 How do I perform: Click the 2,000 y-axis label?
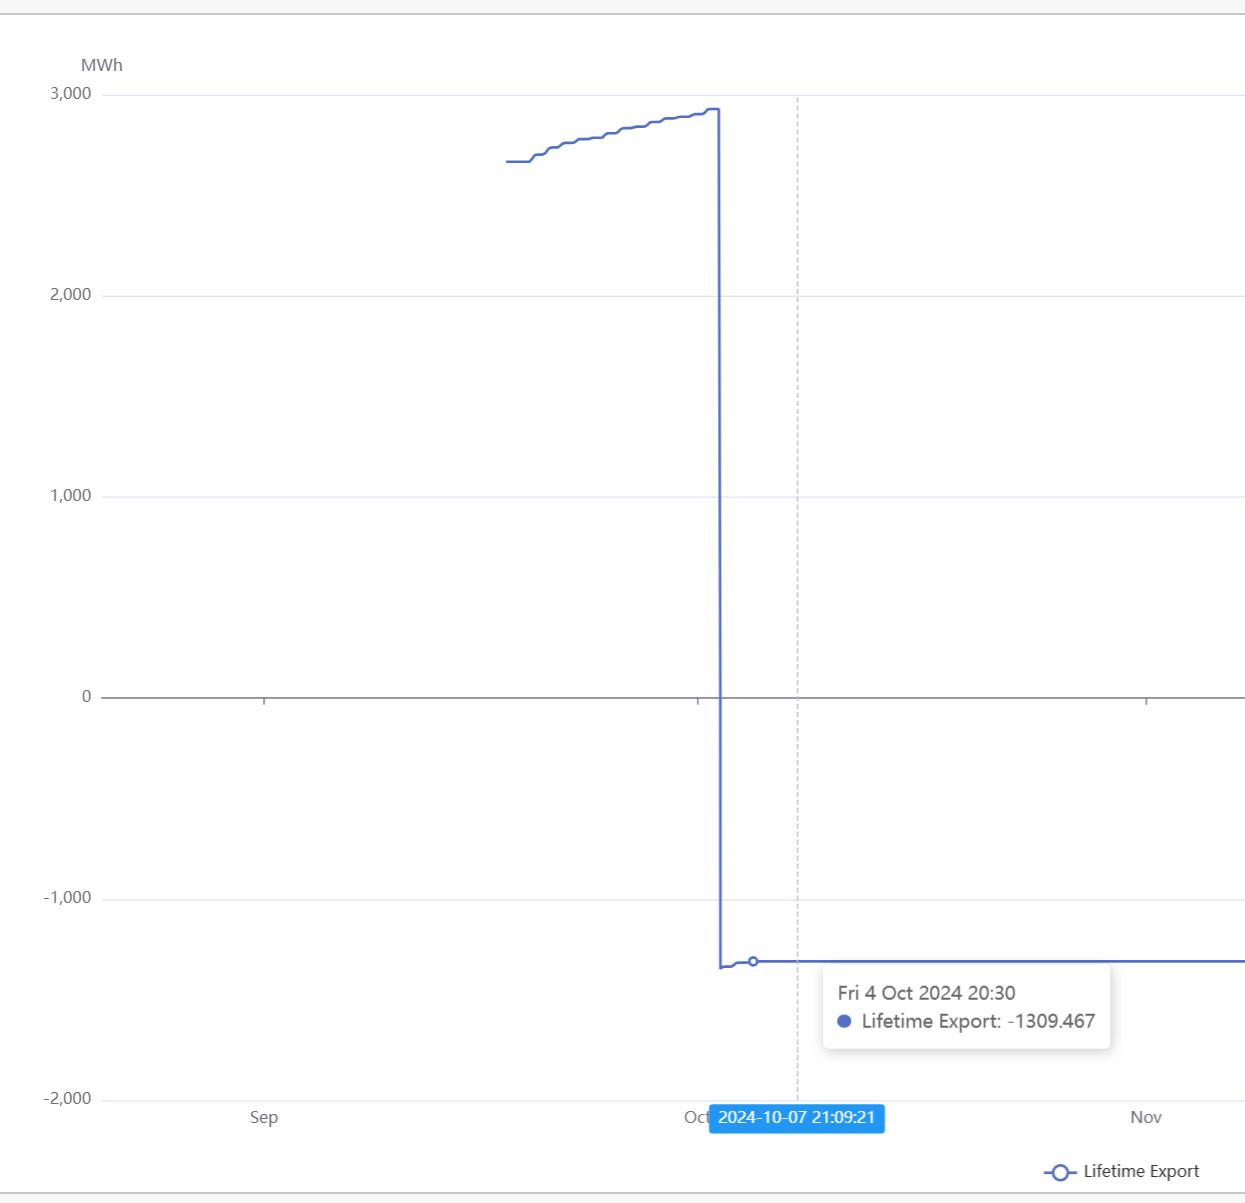[70, 294]
